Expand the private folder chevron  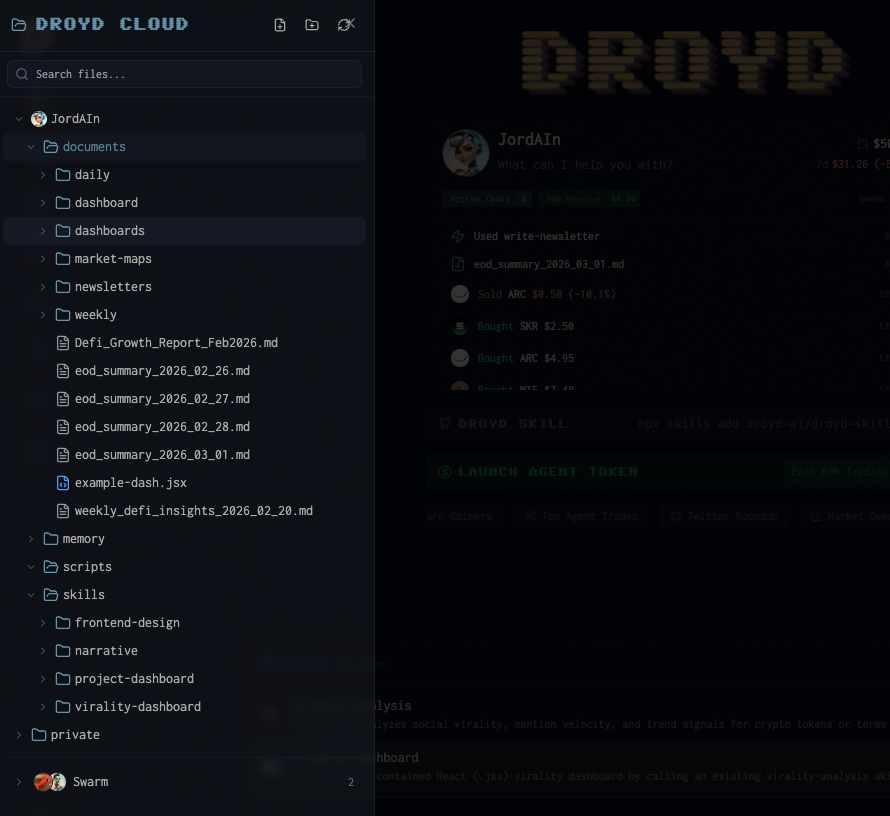point(19,735)
